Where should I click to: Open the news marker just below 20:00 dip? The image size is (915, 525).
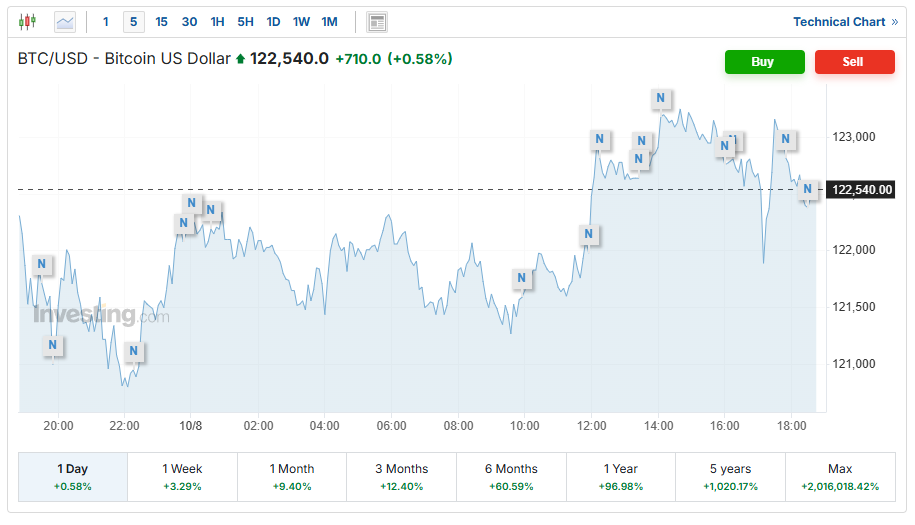click(x=53, y=346)
